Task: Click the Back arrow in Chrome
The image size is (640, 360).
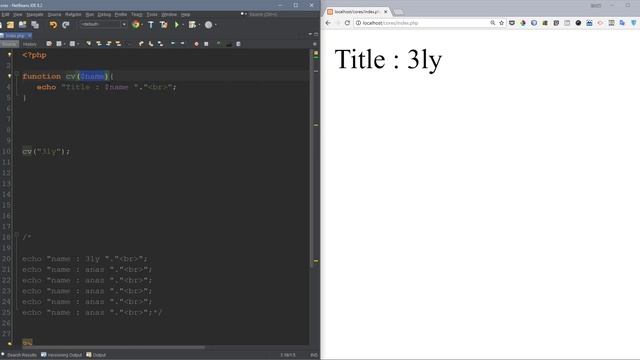Action: click(328, 23)
